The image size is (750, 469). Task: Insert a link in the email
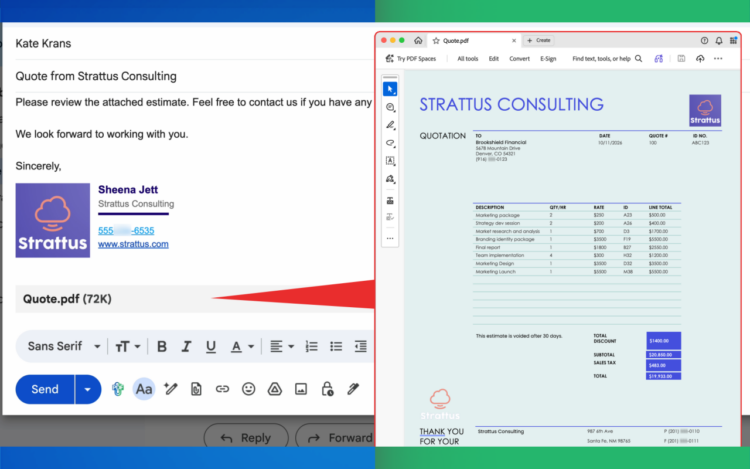222,389
